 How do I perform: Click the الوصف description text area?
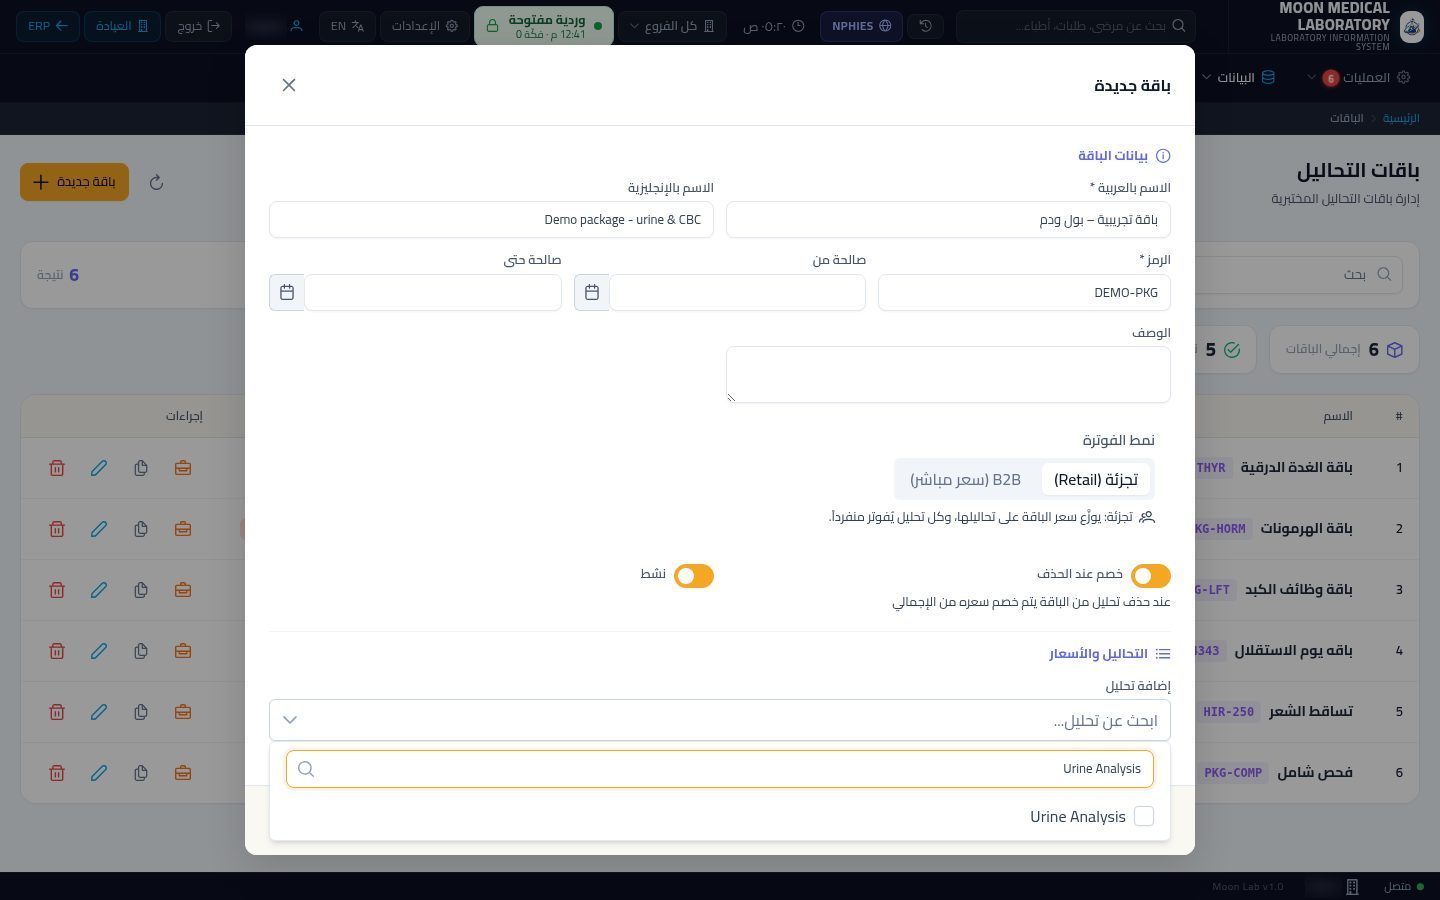(948, 375)
